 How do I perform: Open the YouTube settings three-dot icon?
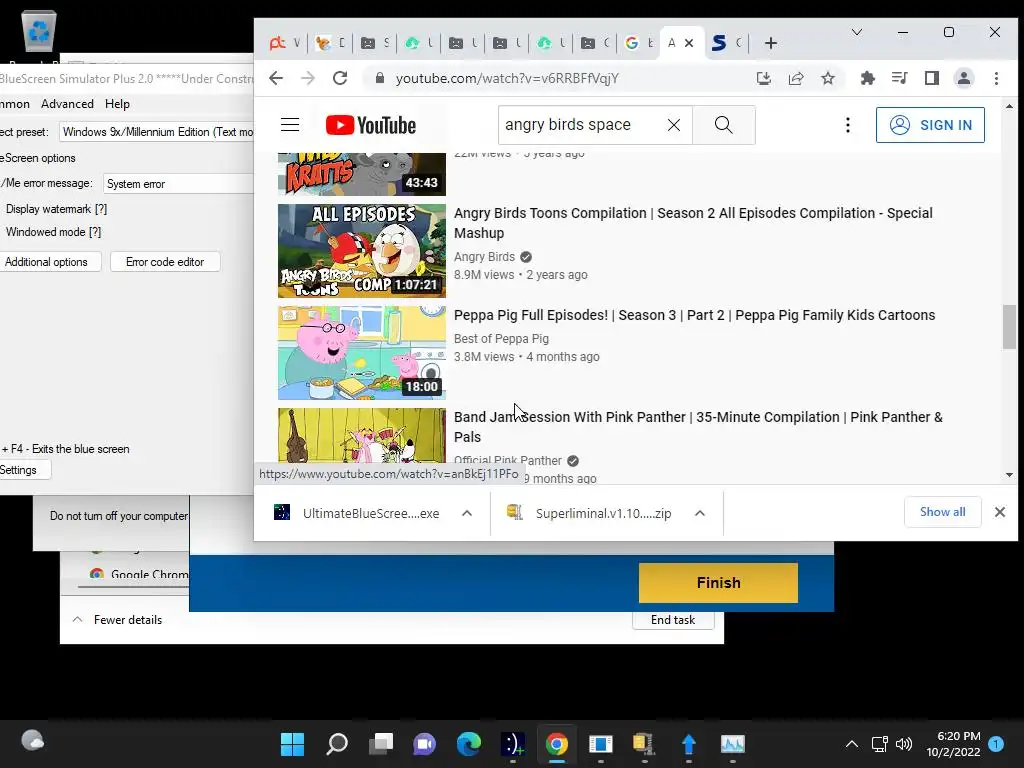click(x=848, y=125)
